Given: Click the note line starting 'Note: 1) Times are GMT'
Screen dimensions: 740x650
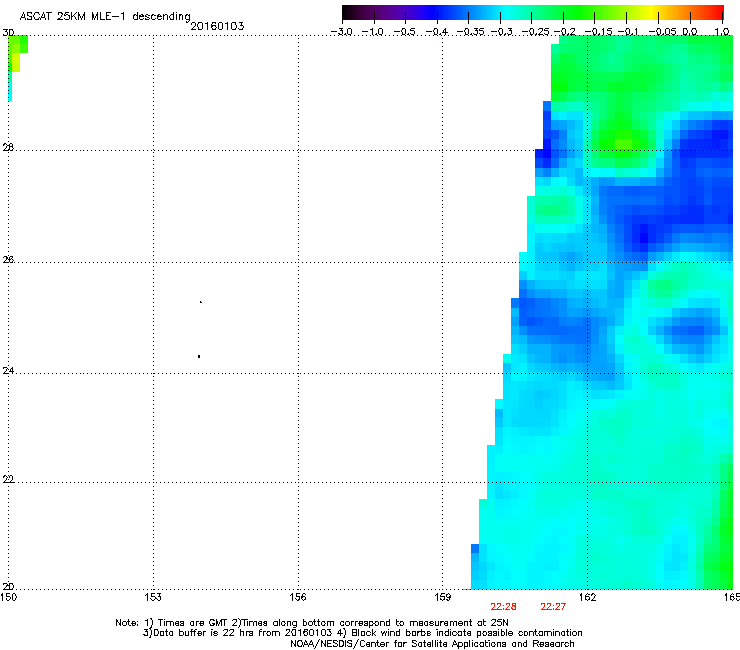Looking at the screenshot, I should pyautogui.click(x=311, y=623).
